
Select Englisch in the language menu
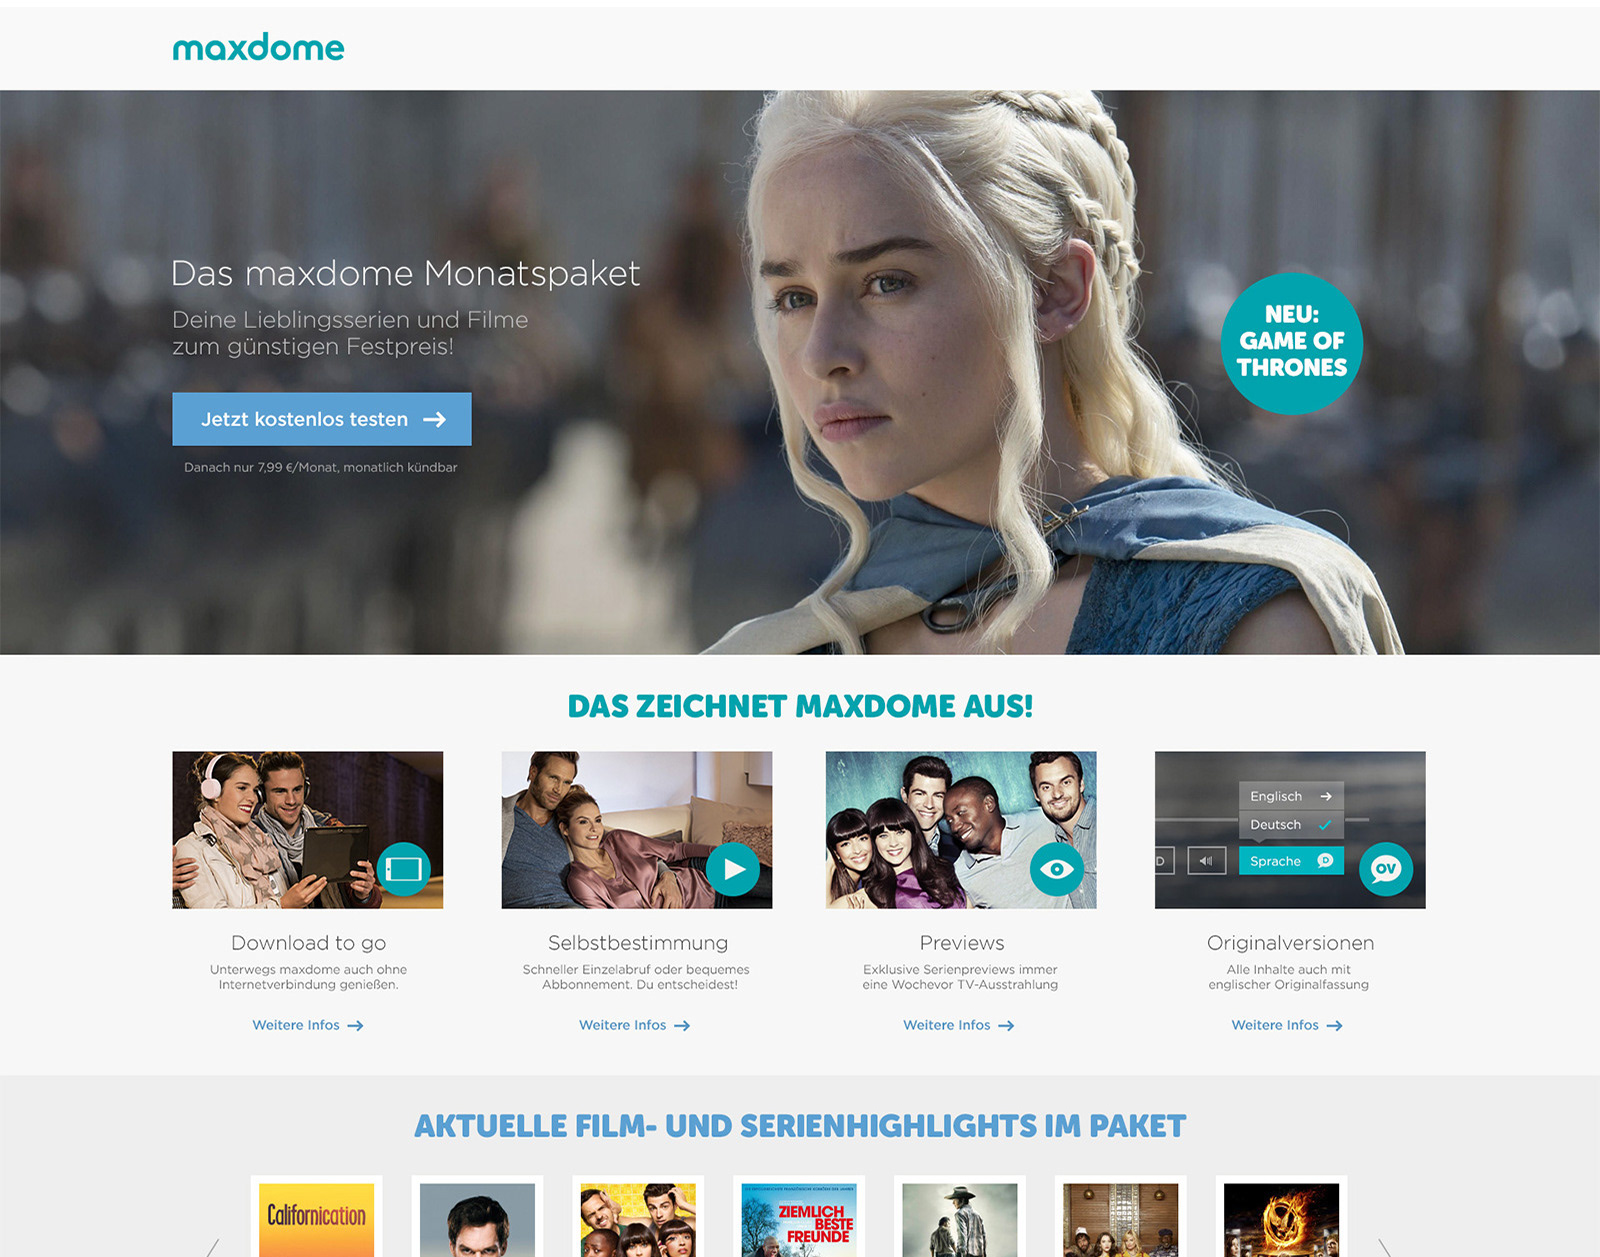click(1291, 796)
